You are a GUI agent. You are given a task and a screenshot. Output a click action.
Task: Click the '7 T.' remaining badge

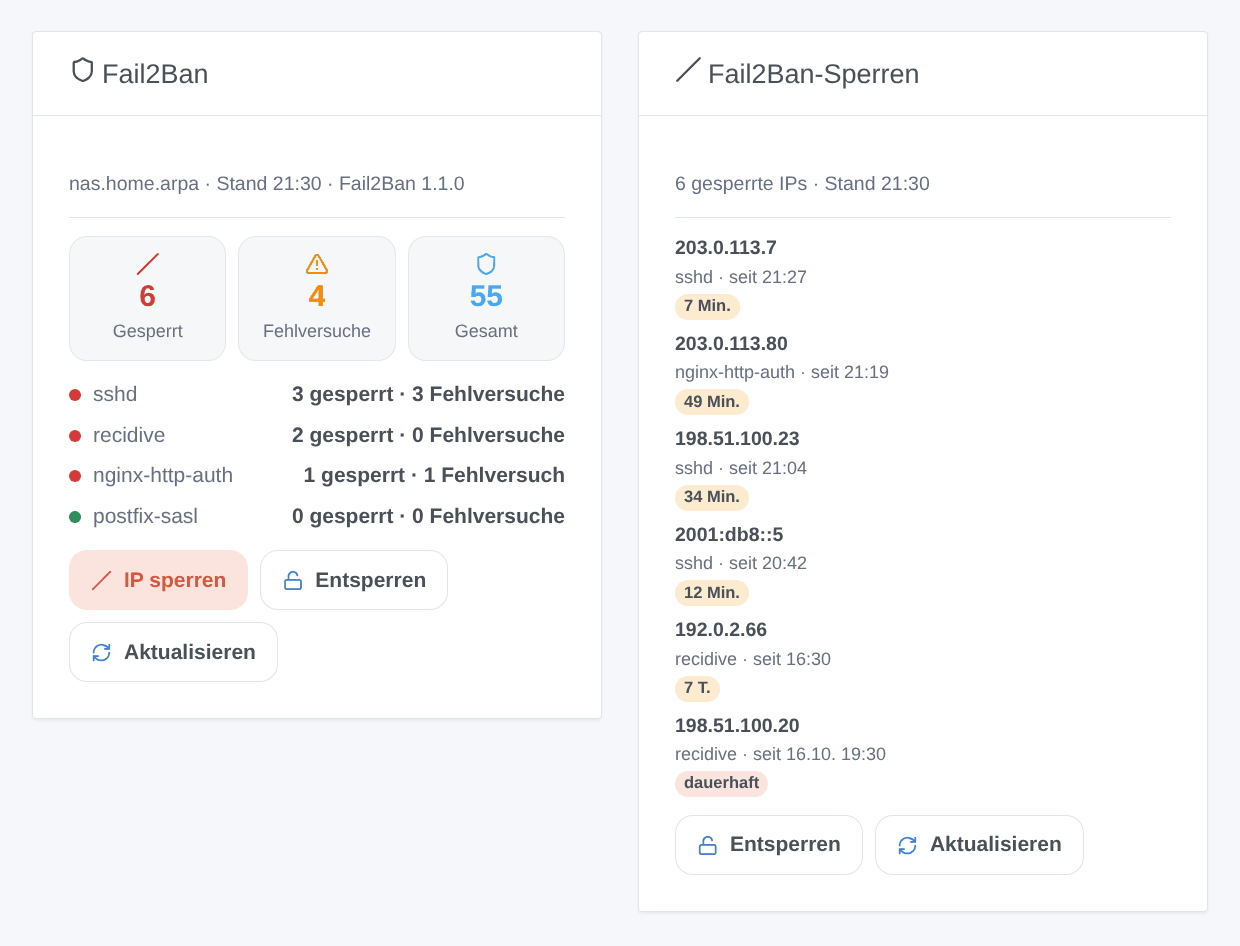pos(697,689)
